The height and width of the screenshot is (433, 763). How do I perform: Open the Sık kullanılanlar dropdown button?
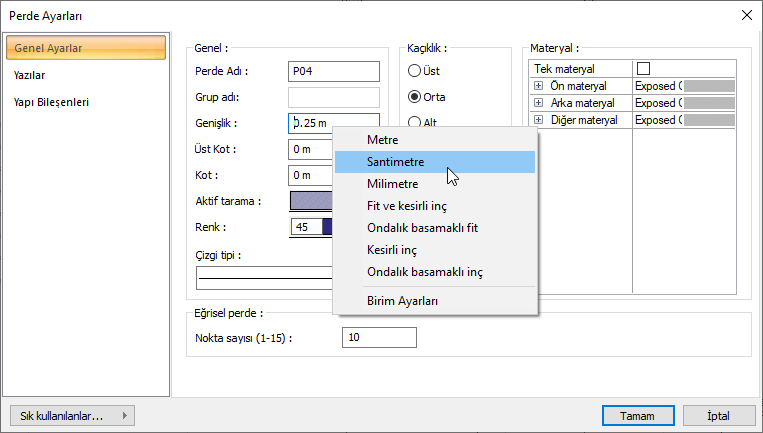71,416
